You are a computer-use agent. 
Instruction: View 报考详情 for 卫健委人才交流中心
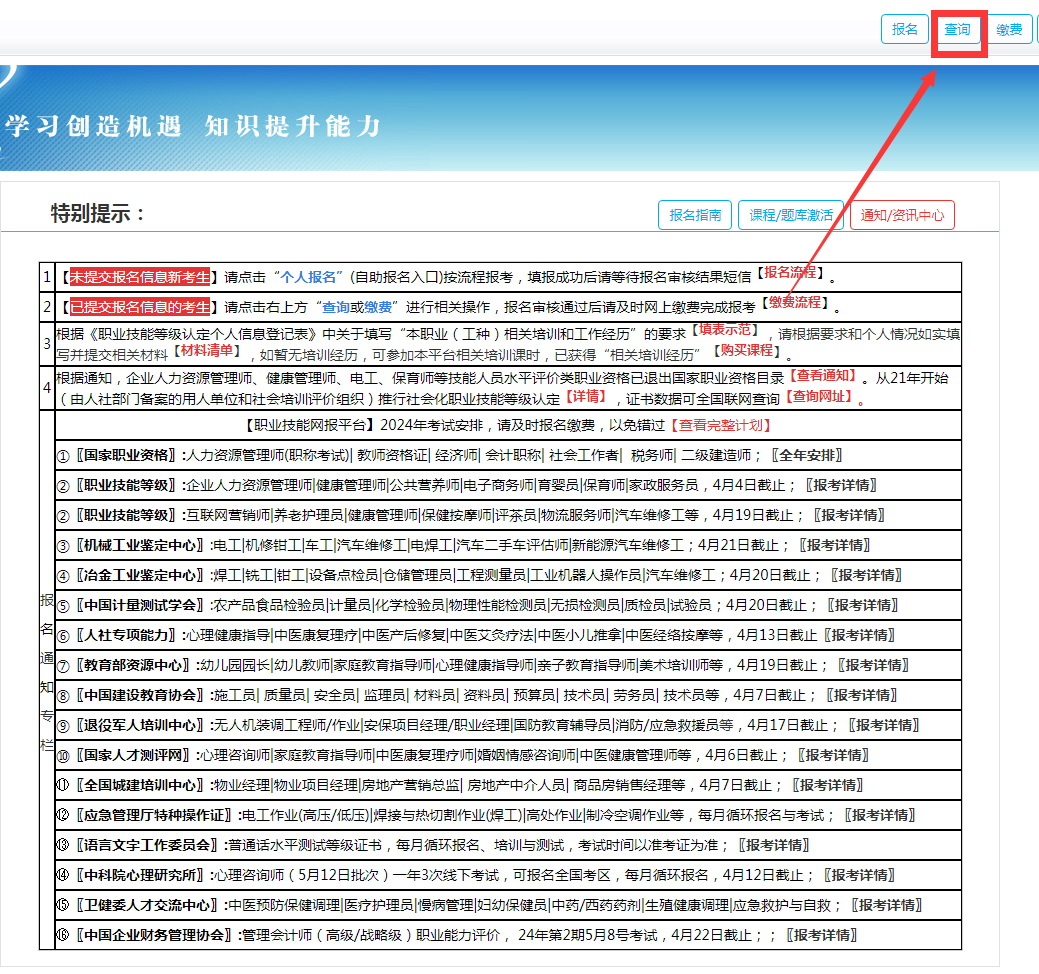[887, 905]
